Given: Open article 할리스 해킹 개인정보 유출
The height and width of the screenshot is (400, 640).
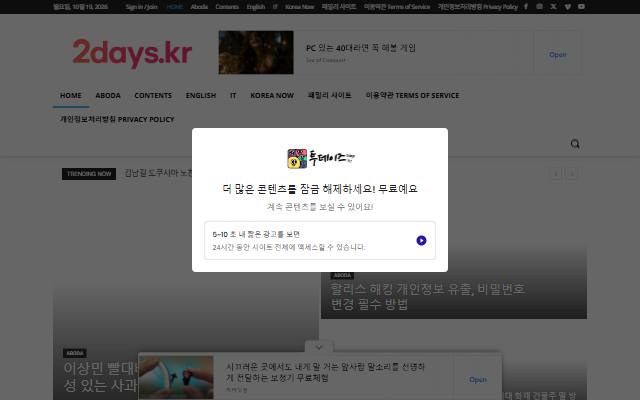Looking at the screenshot, I should tap(427, 296).
